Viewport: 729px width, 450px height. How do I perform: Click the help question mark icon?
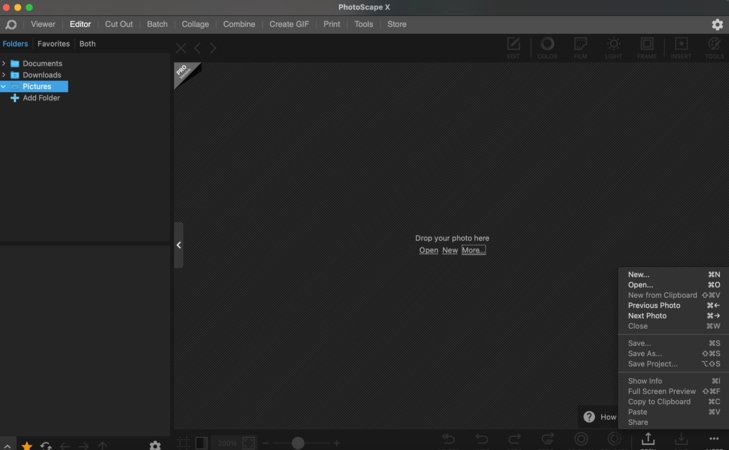(589, 417)
